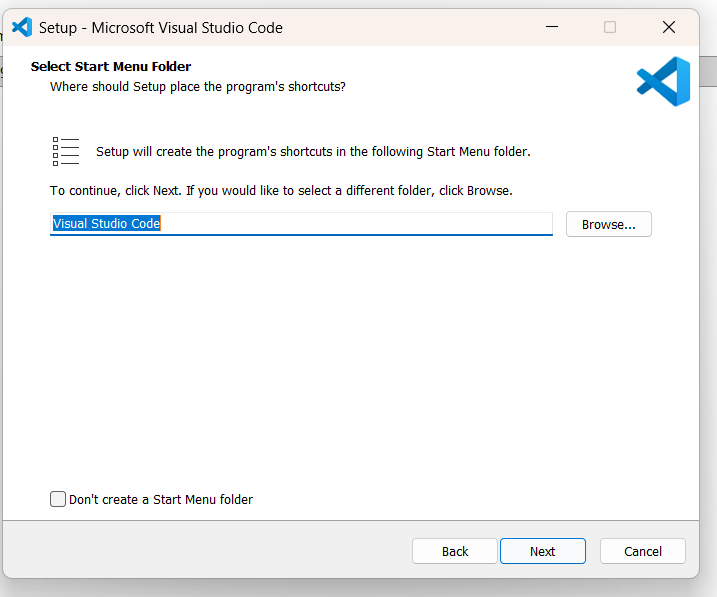Close the setup window
This screenshot has height=597, width=717.
(669, 27)
